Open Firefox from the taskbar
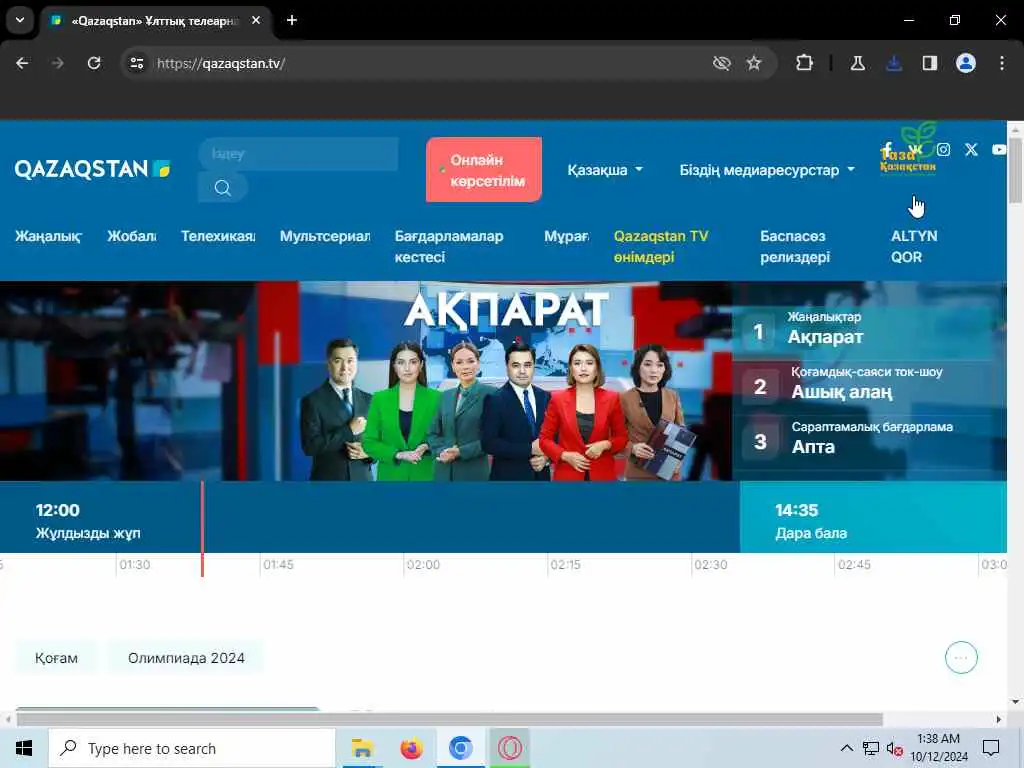Image resolution: width=1024 pixels, height=768 pixels. pos(411,748)
